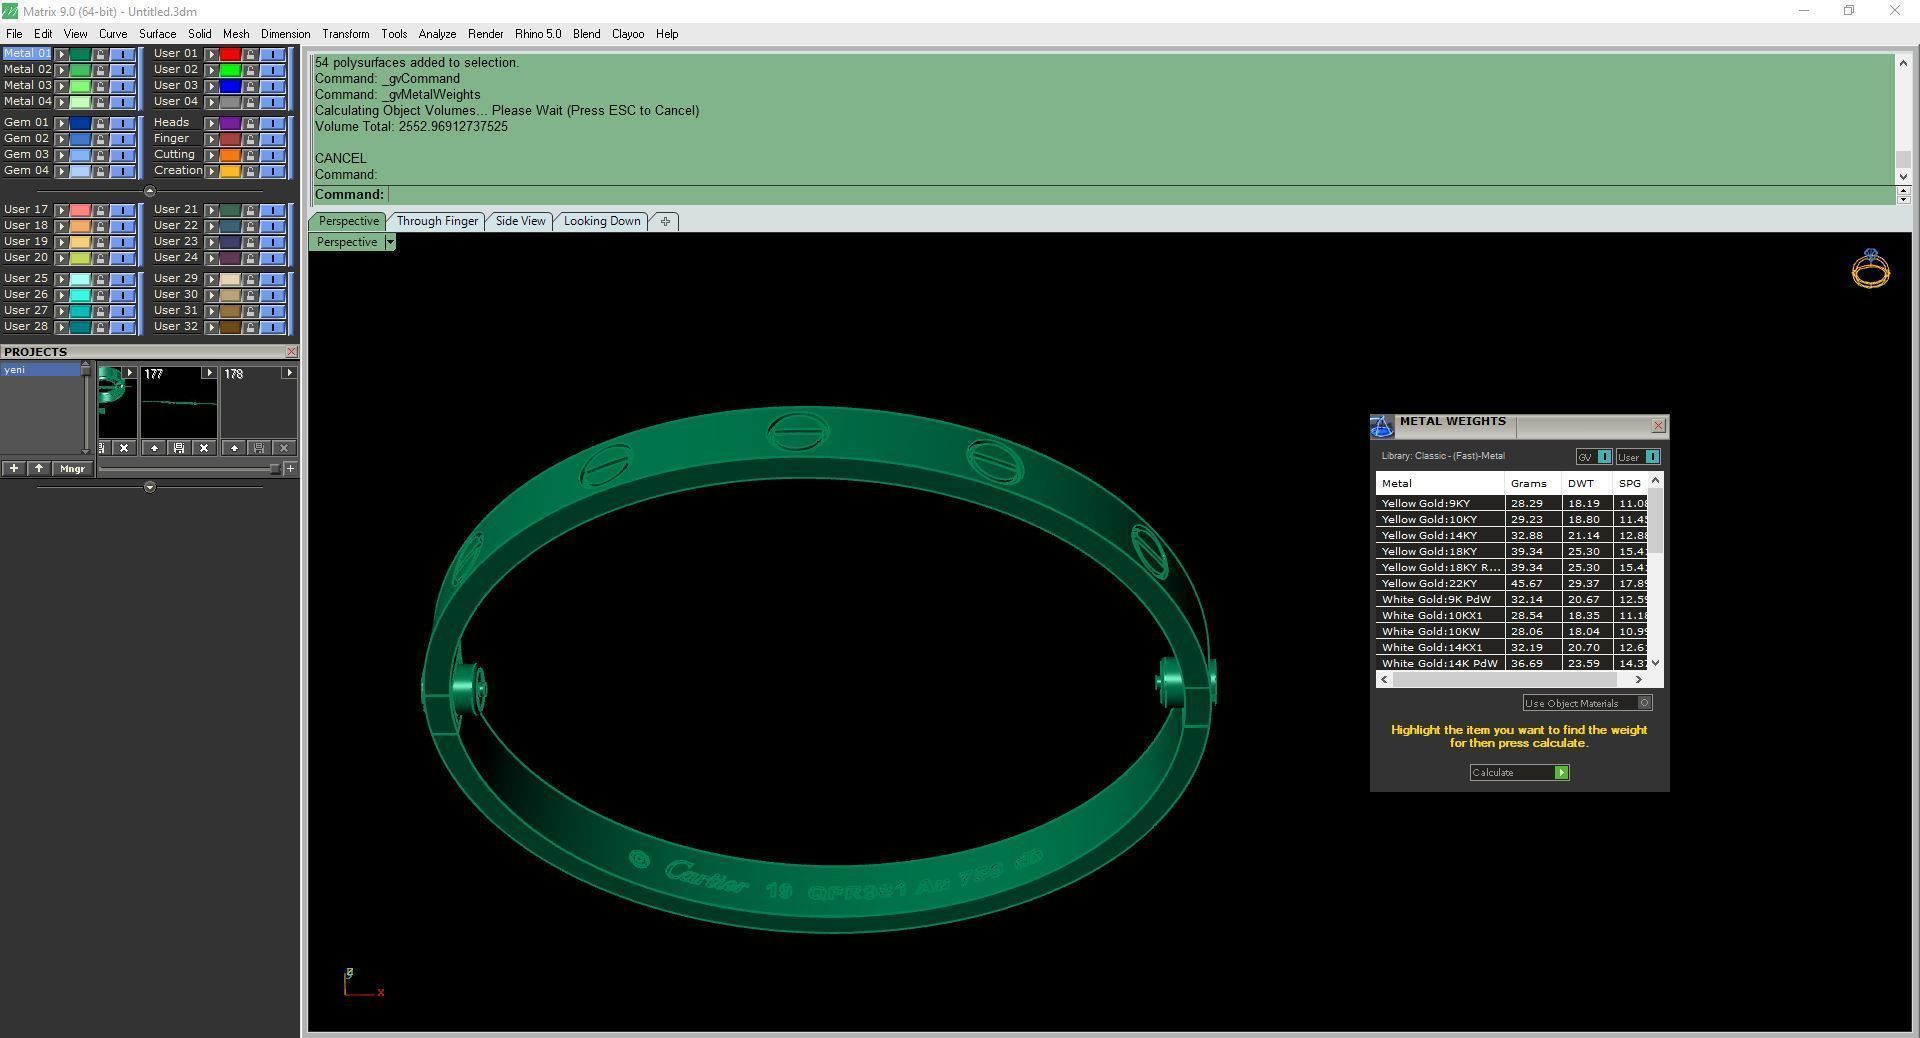Screen dimensions: 1920x1038
Task: Adjust the thumbnail size slider handle
Action: point(274,468)
